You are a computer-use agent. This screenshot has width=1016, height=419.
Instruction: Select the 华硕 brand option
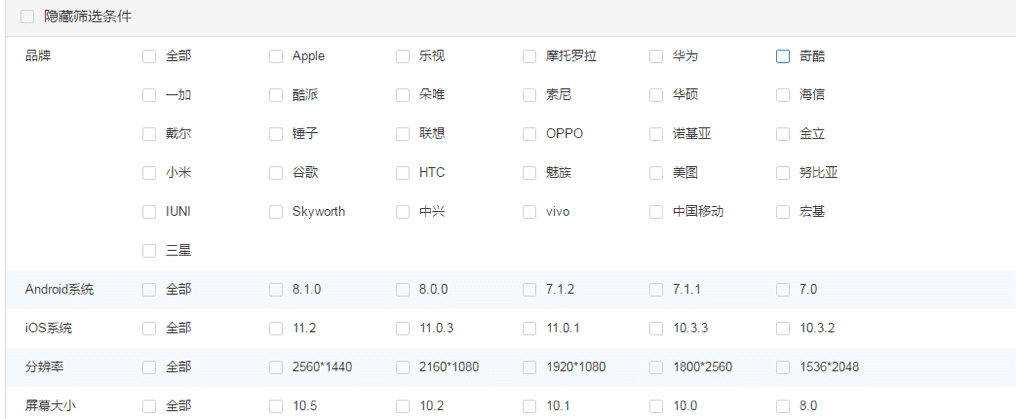tap(656, 95)
